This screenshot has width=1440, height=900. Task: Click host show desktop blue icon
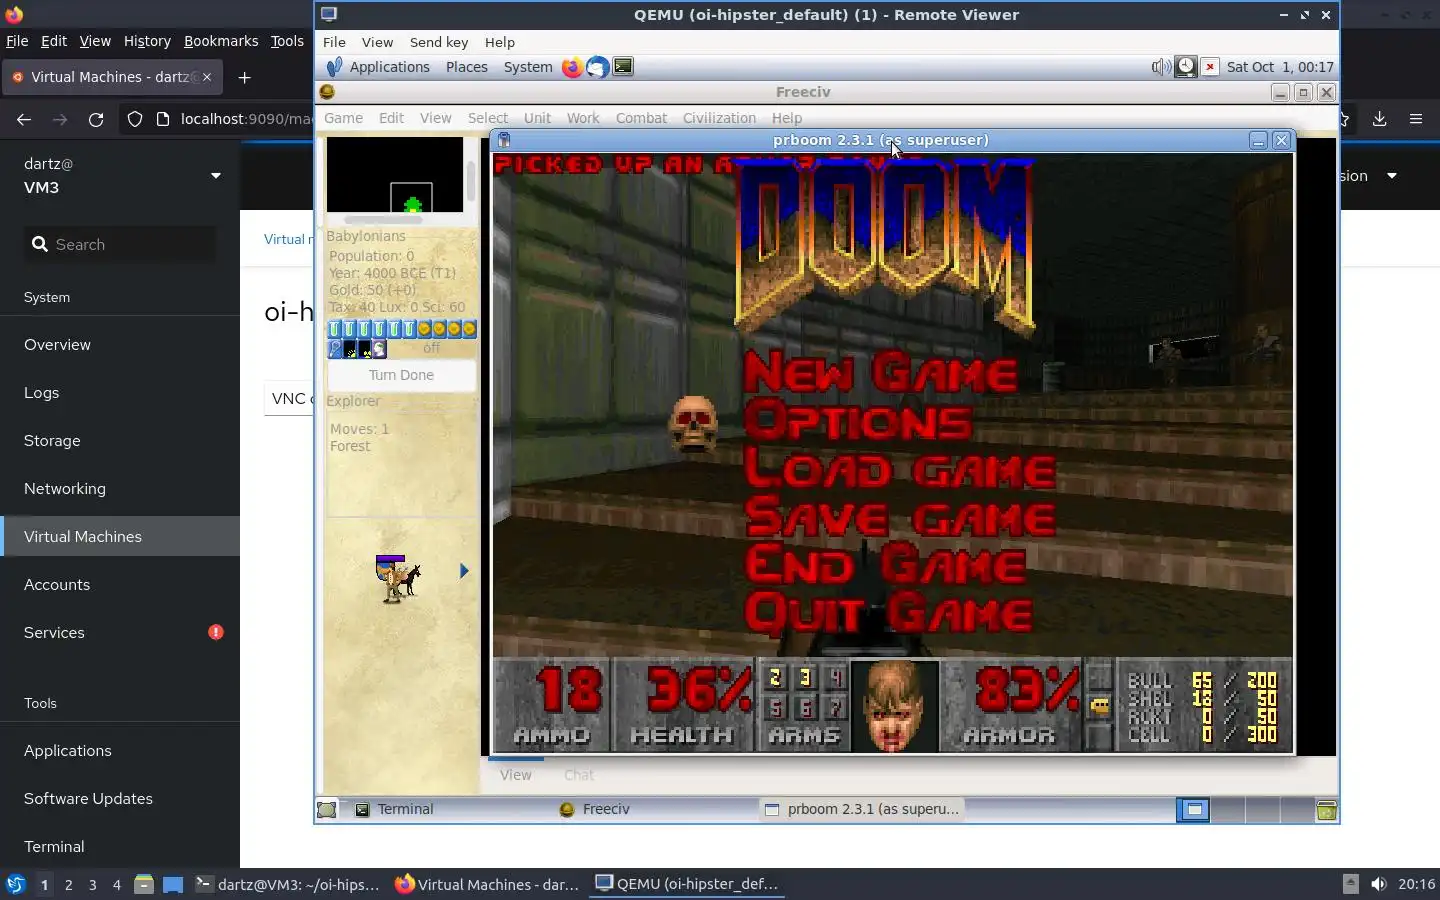click(173, 884)
